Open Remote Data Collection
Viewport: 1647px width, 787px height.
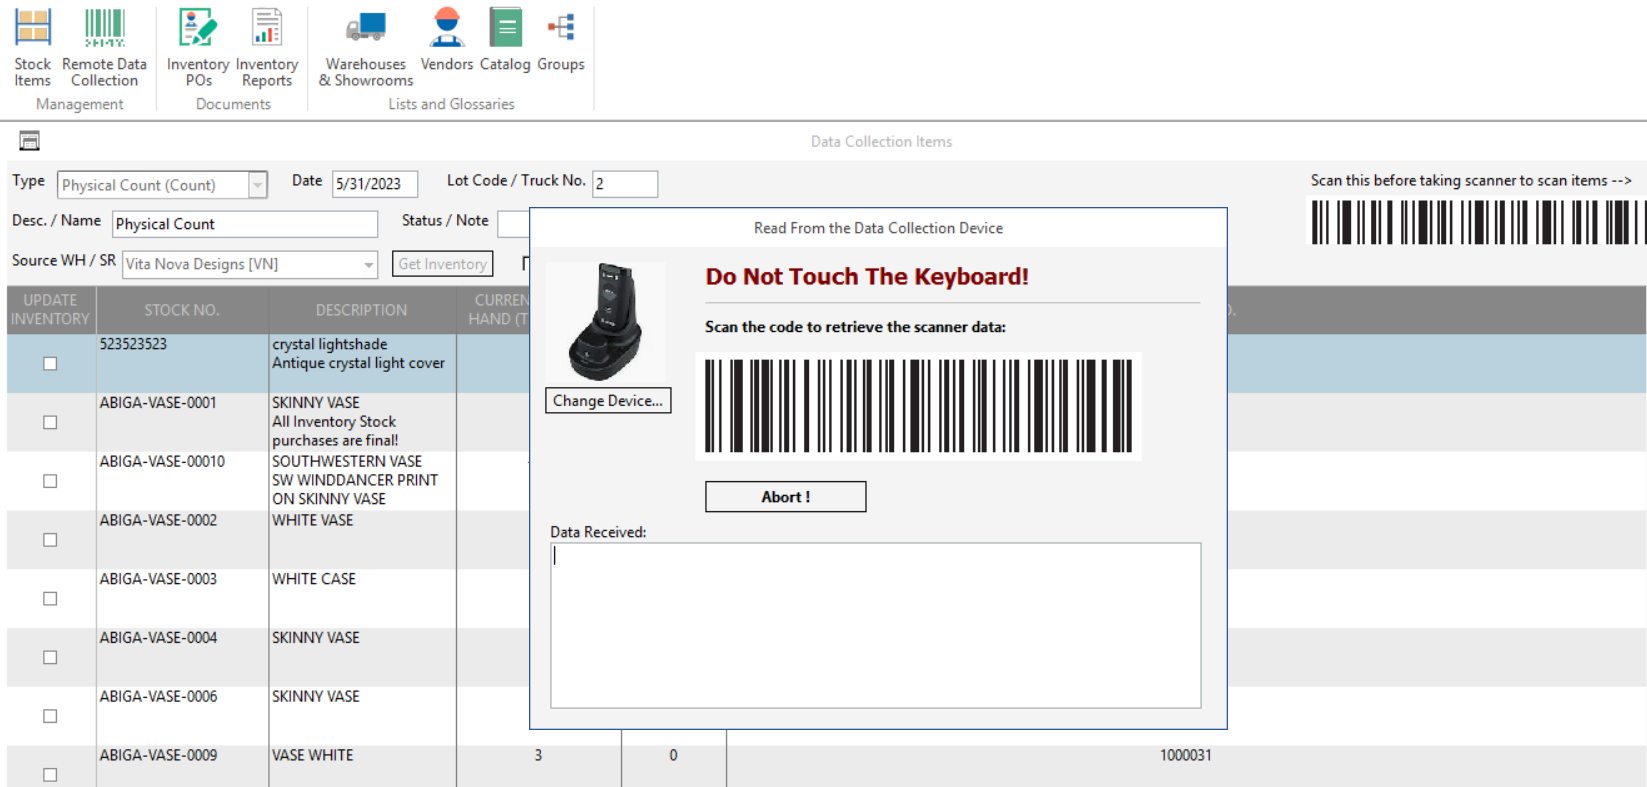point(104,47)
